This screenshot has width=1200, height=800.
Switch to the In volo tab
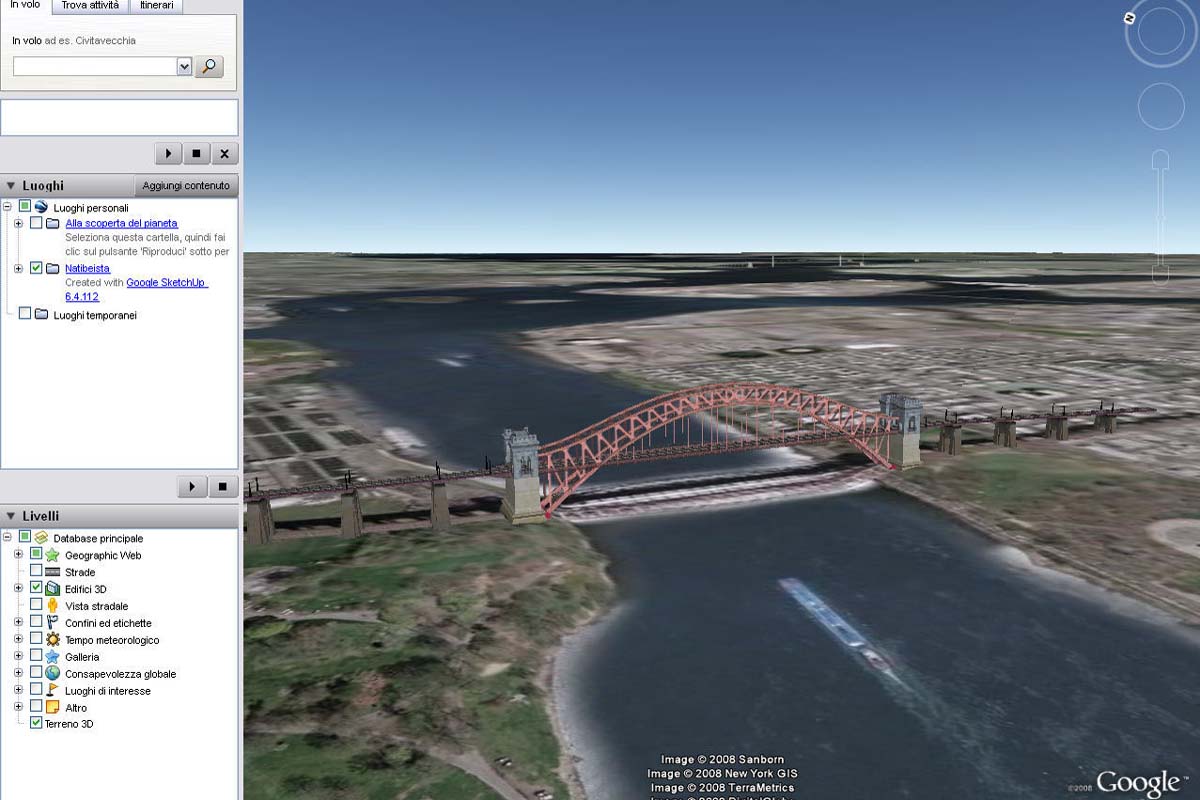pos(25,6)
